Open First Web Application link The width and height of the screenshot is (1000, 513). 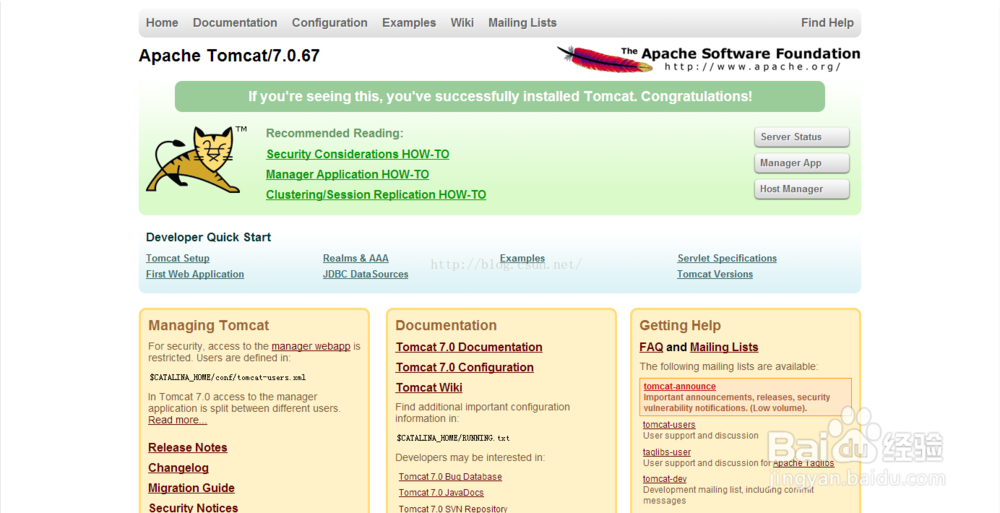tap(195, 274)
